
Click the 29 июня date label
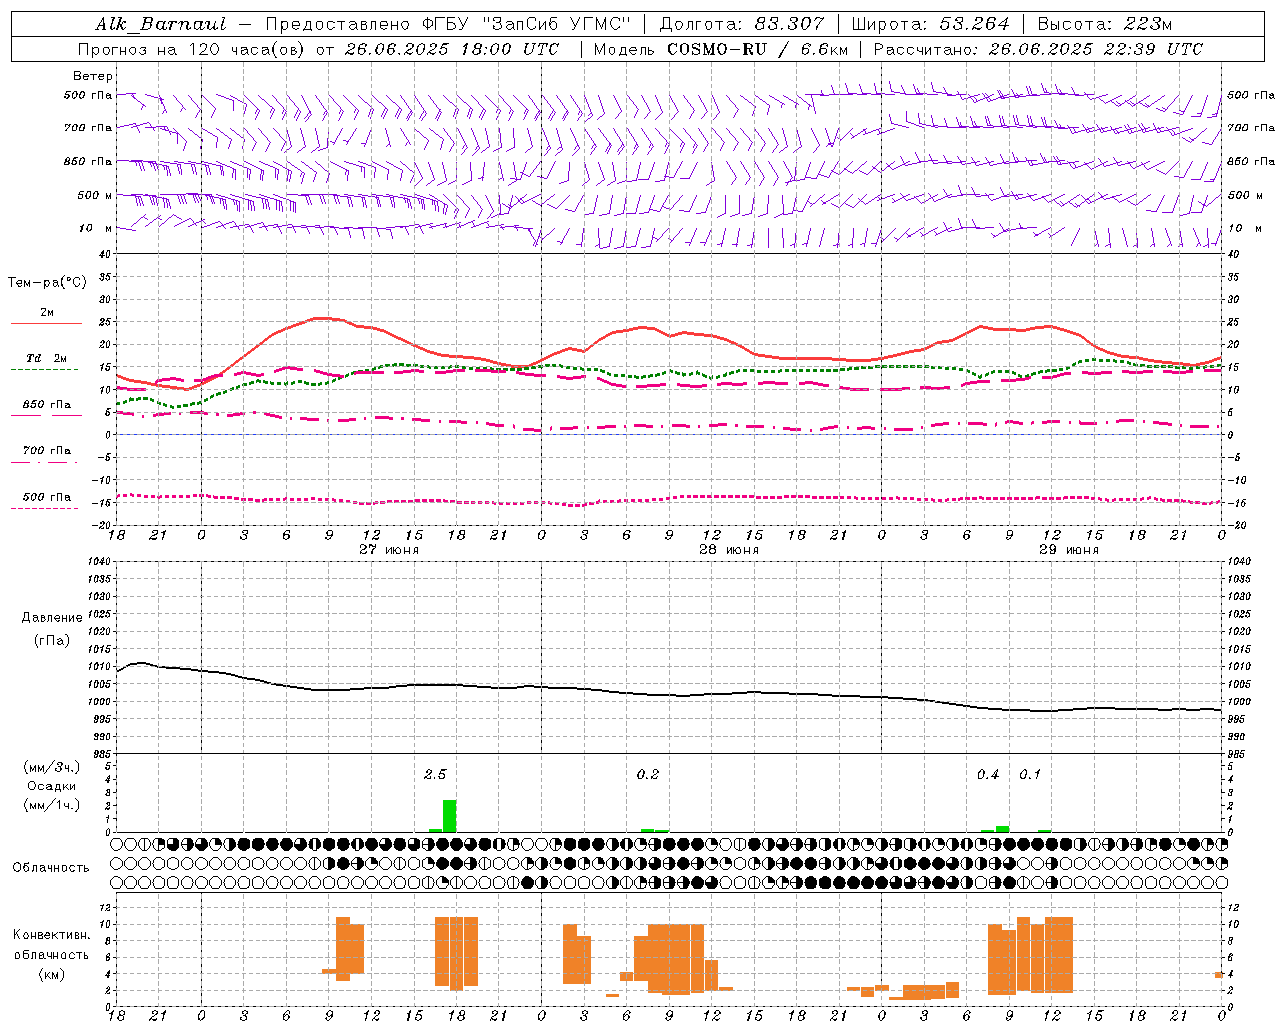(1068, 550)
